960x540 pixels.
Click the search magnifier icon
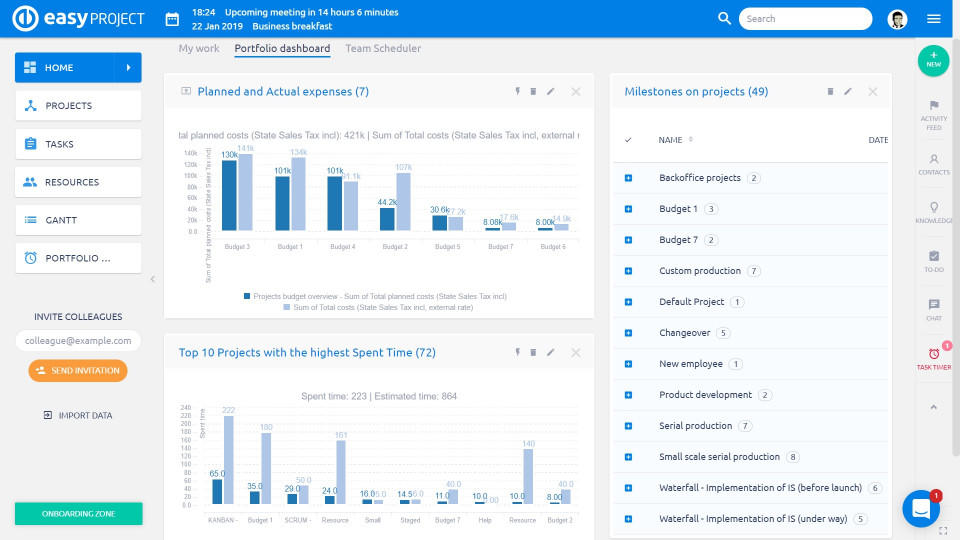coord(725,19)
